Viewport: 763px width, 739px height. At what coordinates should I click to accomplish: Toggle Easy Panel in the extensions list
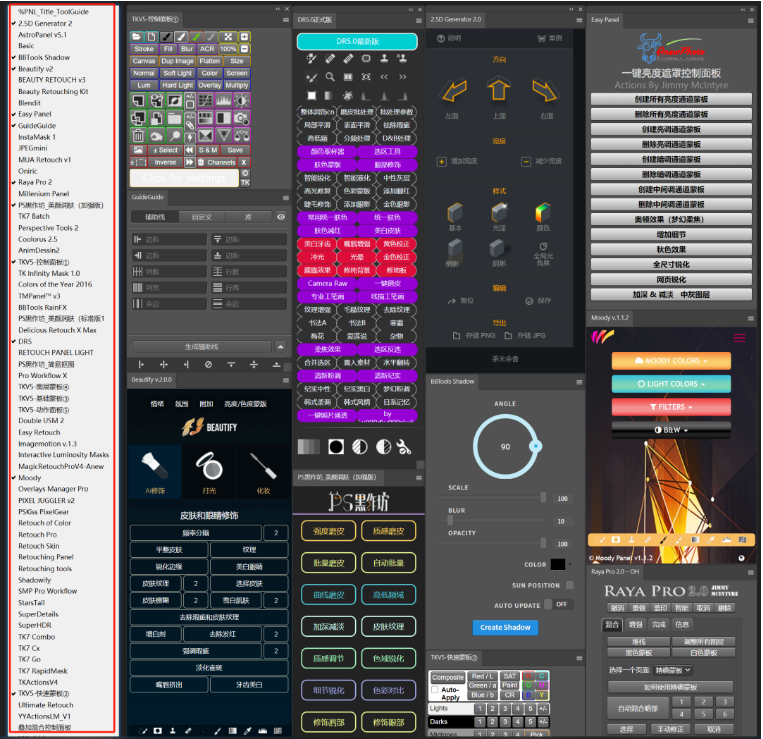tap(35, 114)
